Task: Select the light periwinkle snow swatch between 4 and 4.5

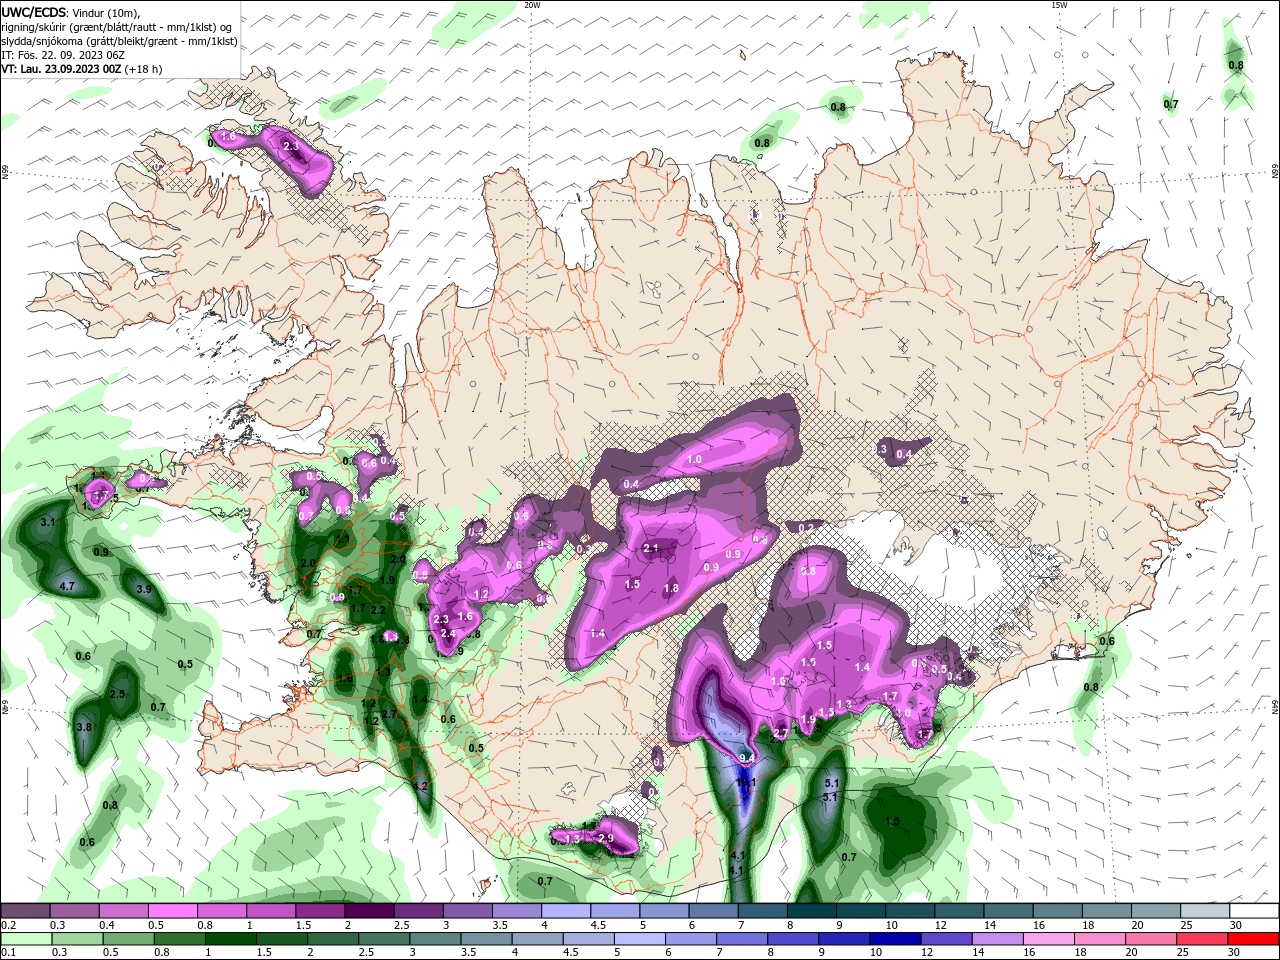Action: tap(566, 911)
